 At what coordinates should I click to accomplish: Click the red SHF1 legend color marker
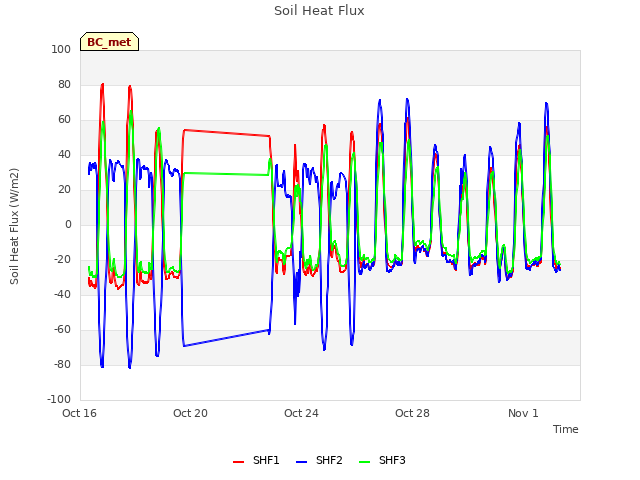click(238, 462)
